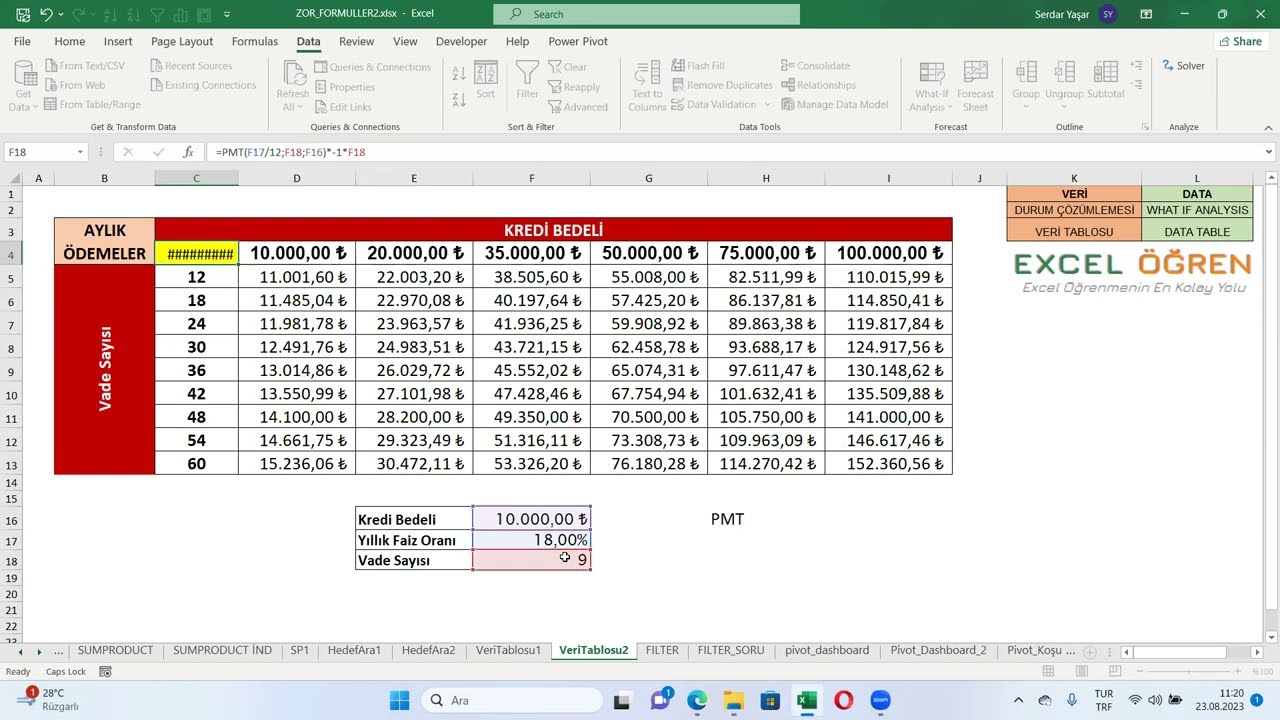Open the pivot_dashboard sheet tab

point(827,650)
